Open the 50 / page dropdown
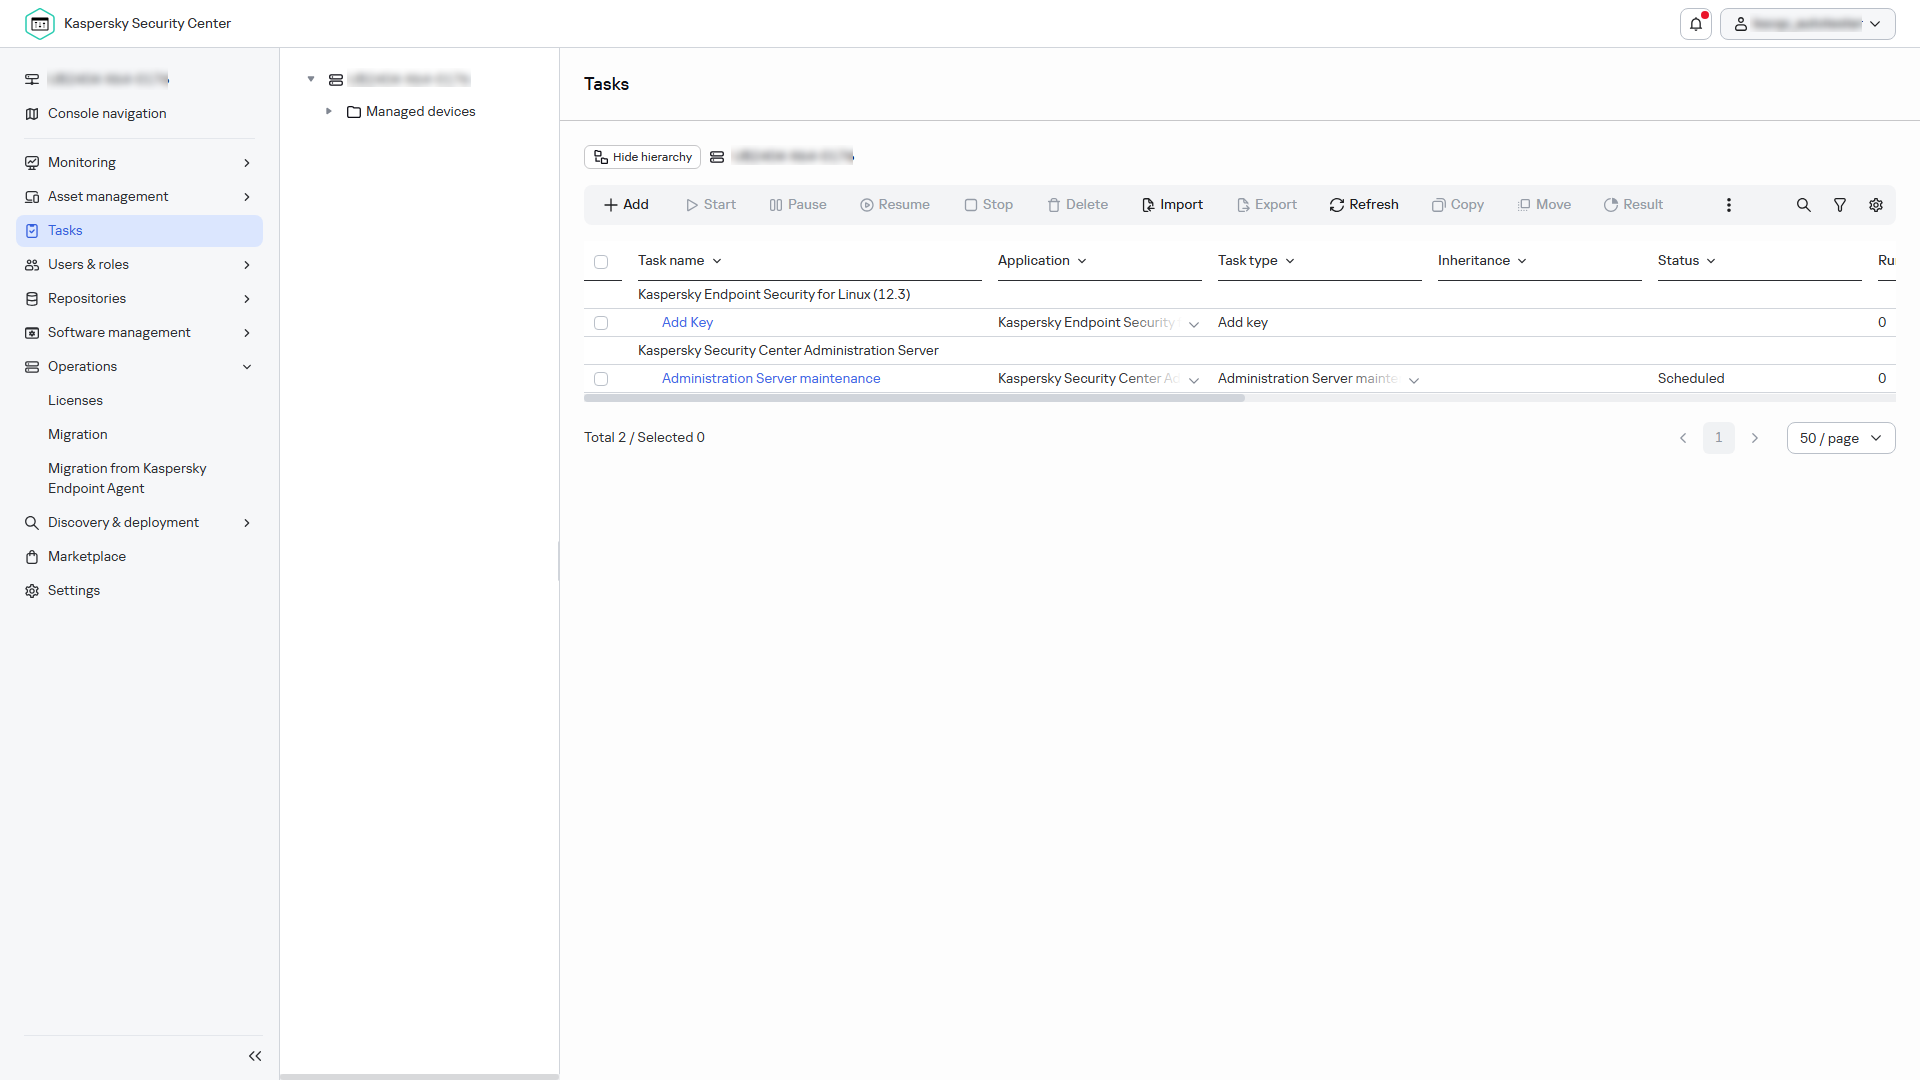 (1841, 438)
